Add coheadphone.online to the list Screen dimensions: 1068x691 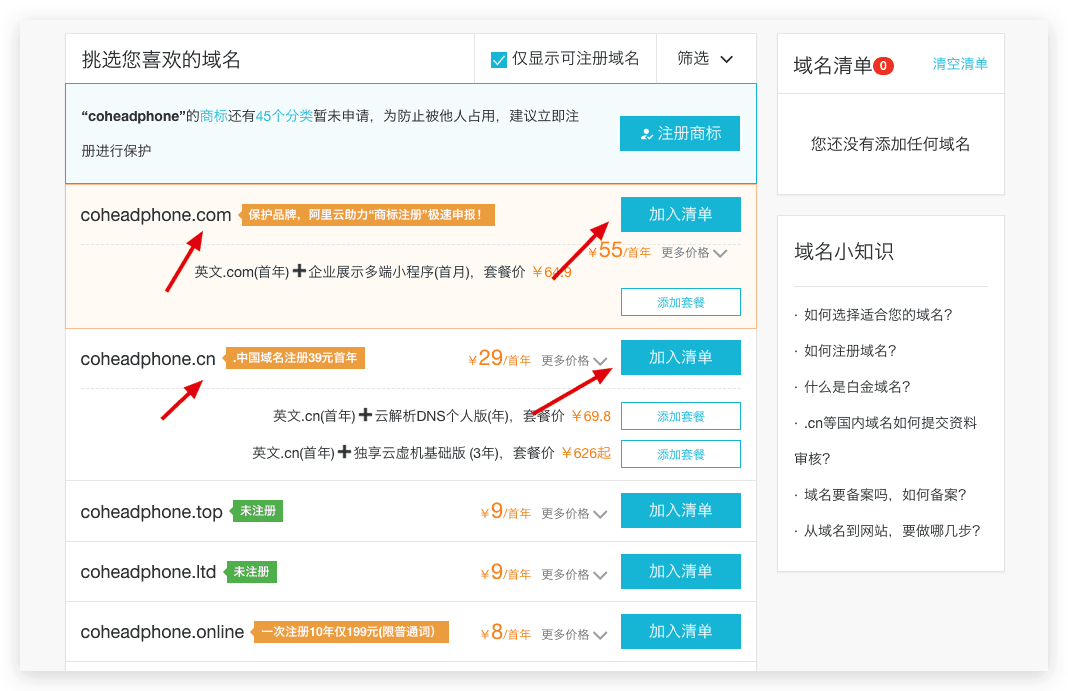tap(680, 631)
